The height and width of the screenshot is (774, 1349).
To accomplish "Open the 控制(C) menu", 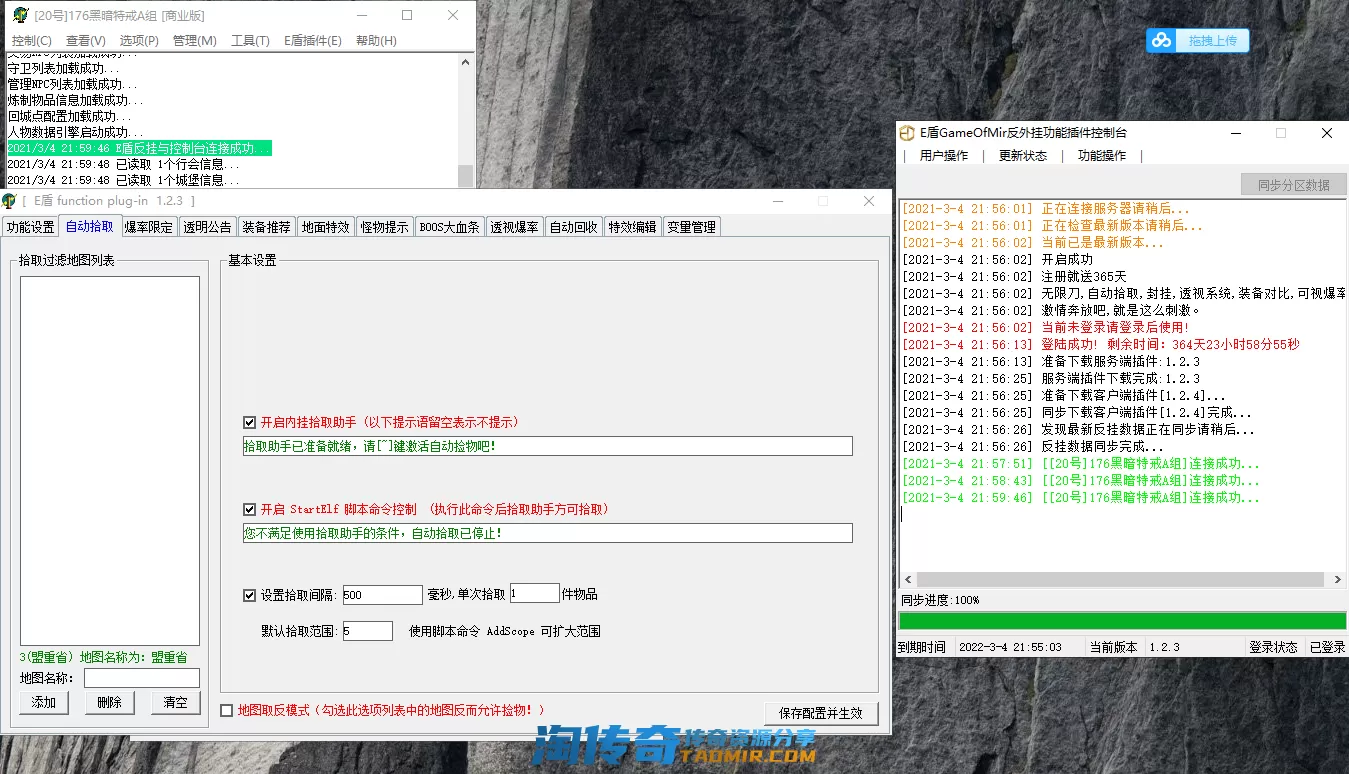I will click(31, 41).
